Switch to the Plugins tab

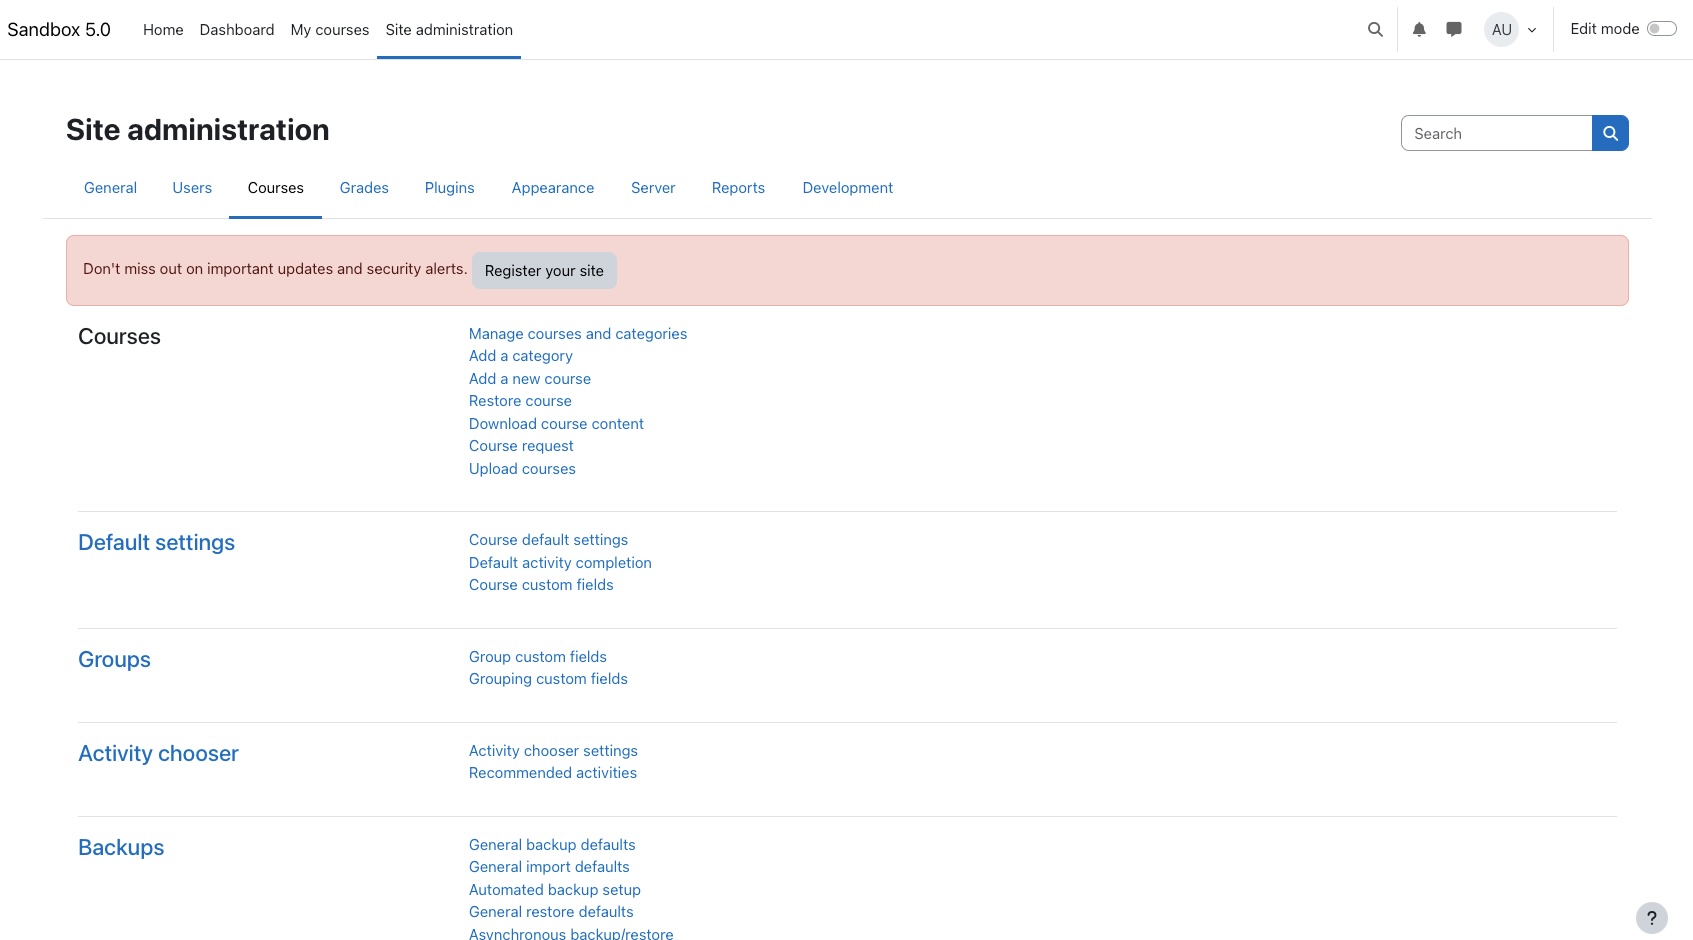pyautogui.click(x=449, y=187)
